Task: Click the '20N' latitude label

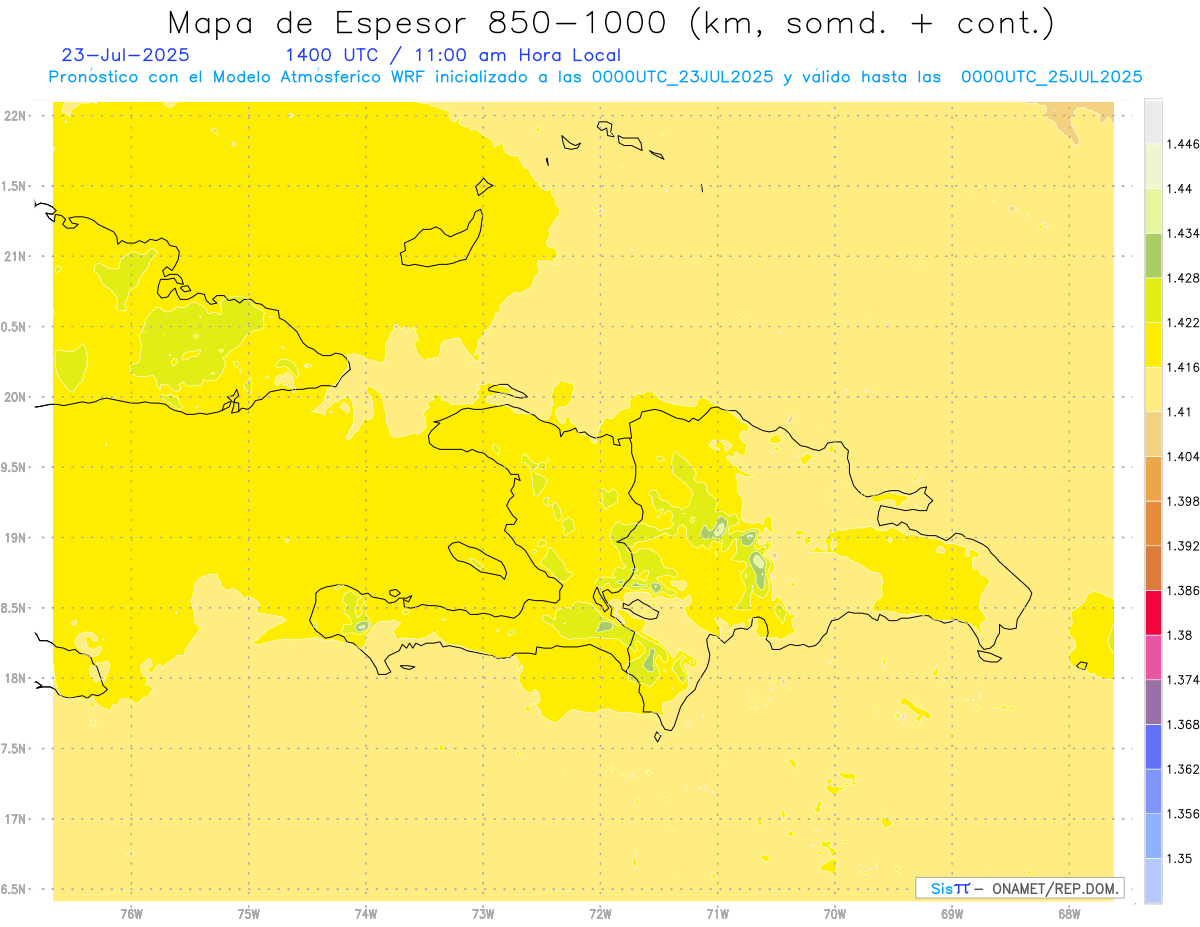Action: tap(15, 397)
